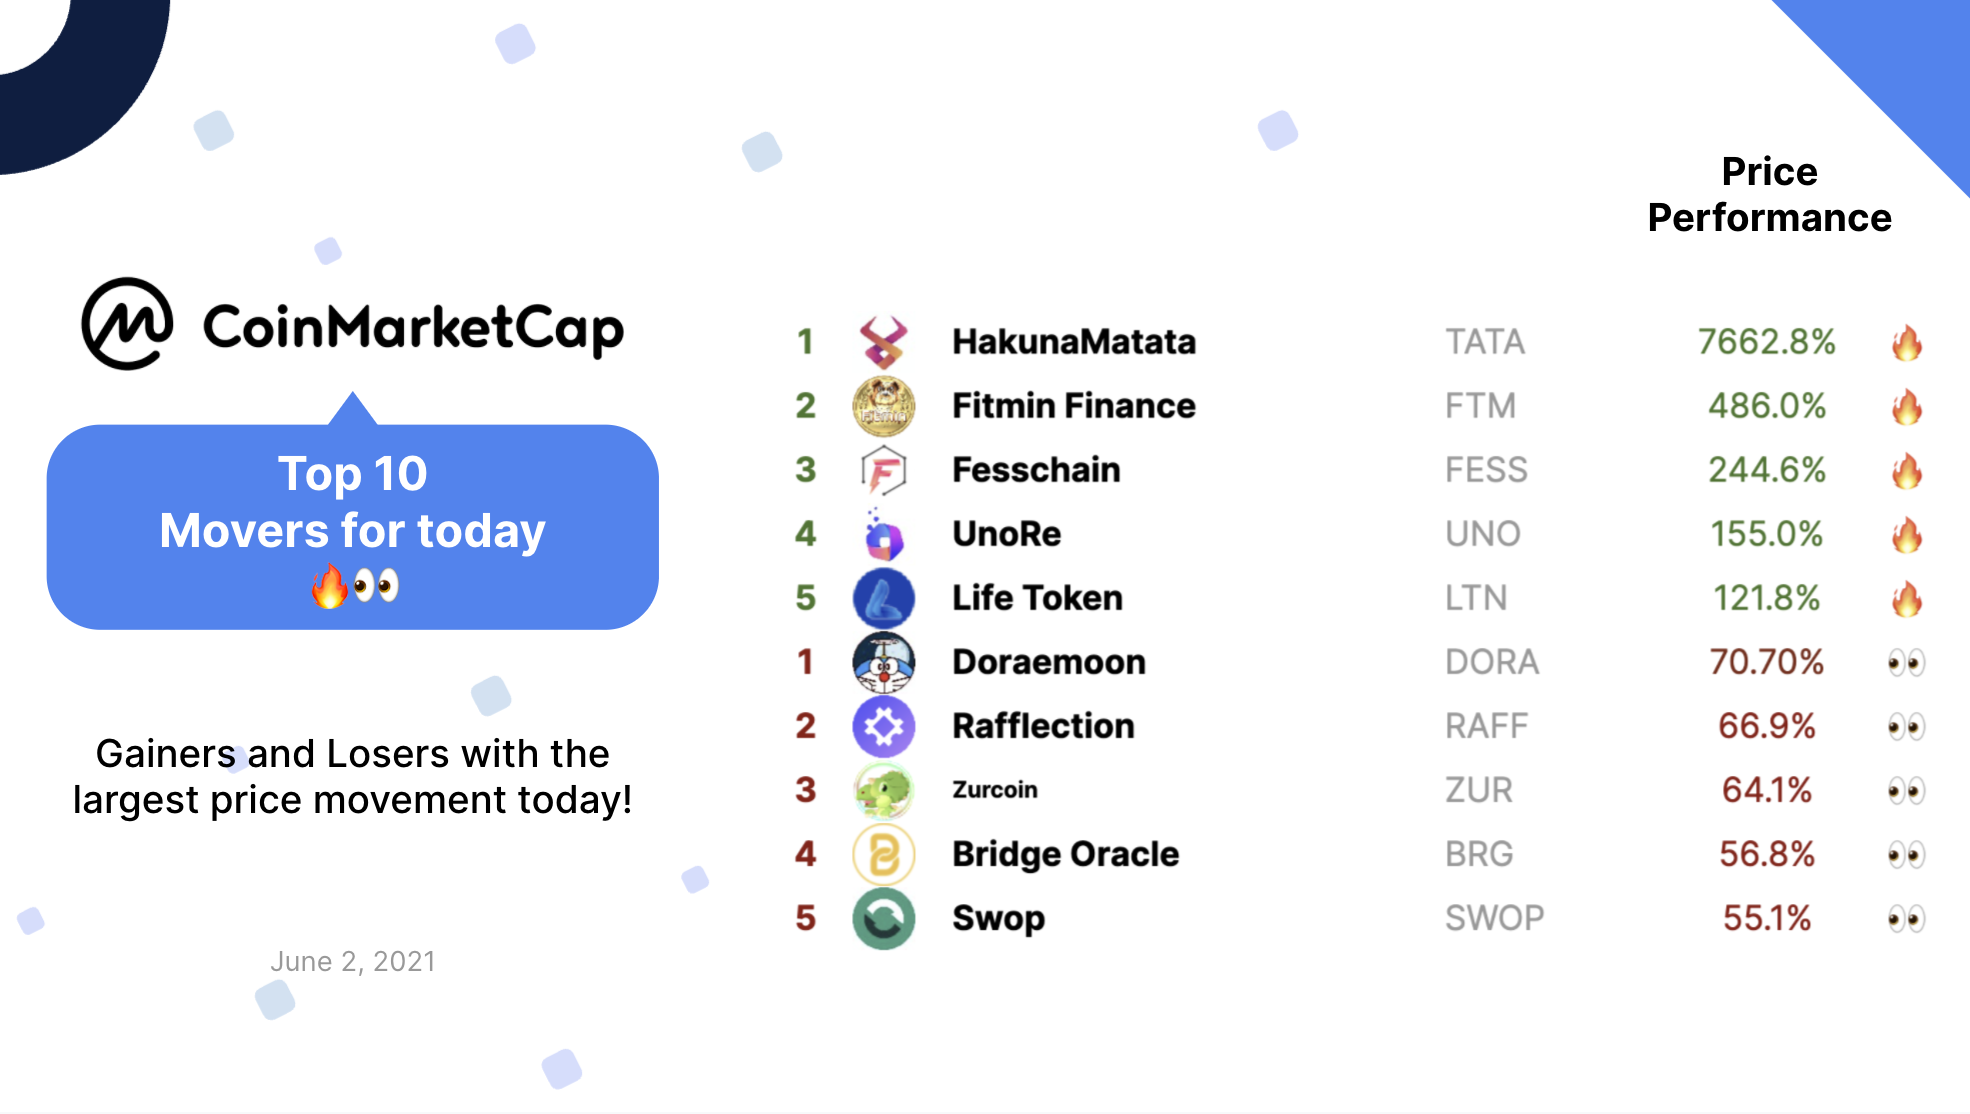Click the Doraemoon coin logo
This screenshot has height=1114, width=1970.
pyautogui.click(x=884, y=662)
